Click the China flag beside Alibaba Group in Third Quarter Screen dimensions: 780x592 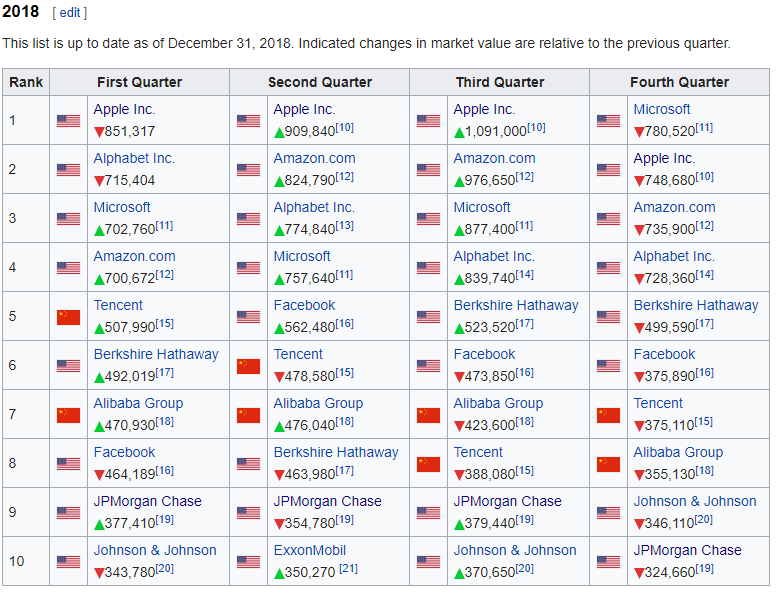(428, 415)
